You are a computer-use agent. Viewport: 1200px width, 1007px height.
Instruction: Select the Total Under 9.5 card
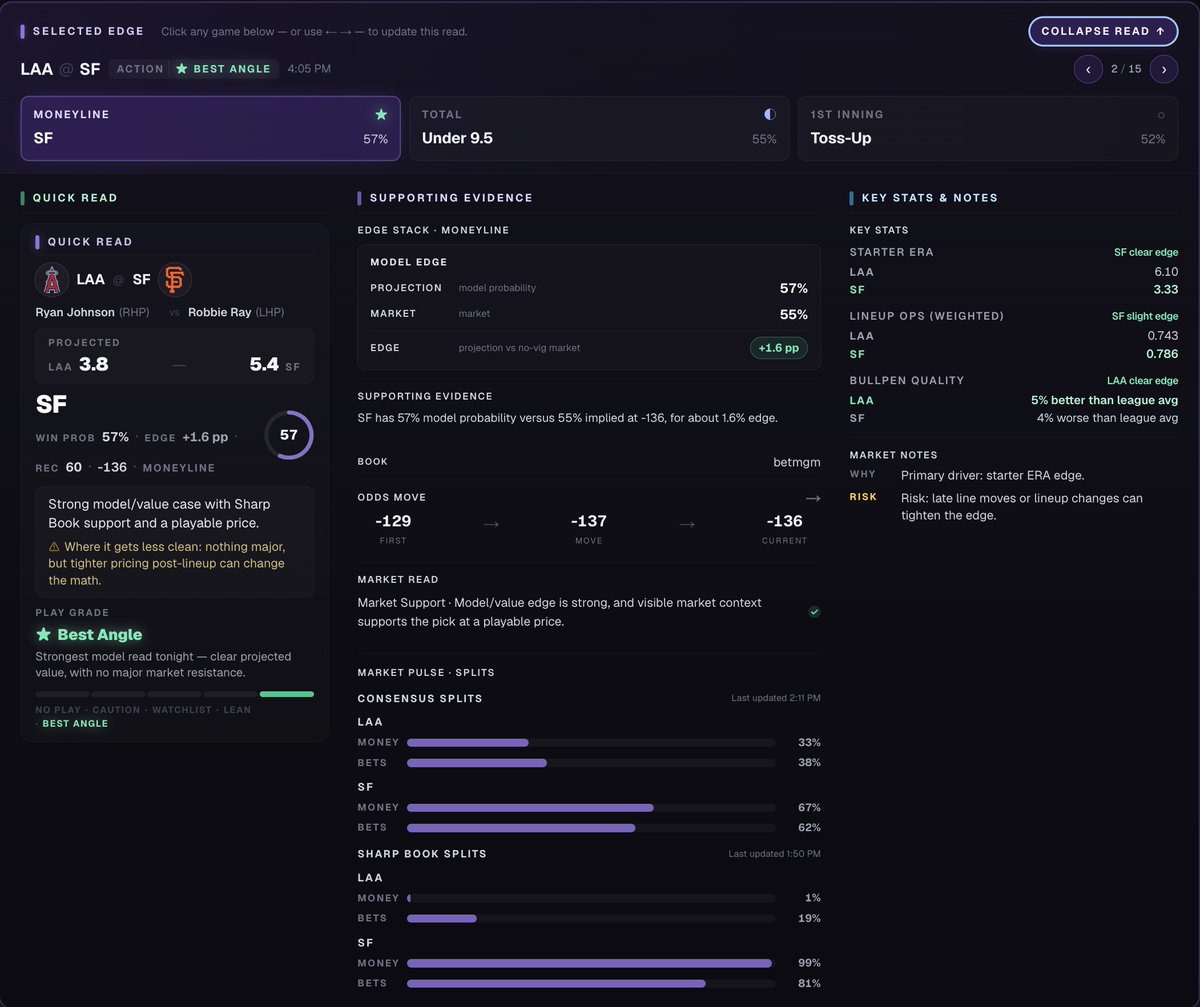pyautogui.click(x=599, y=128)
